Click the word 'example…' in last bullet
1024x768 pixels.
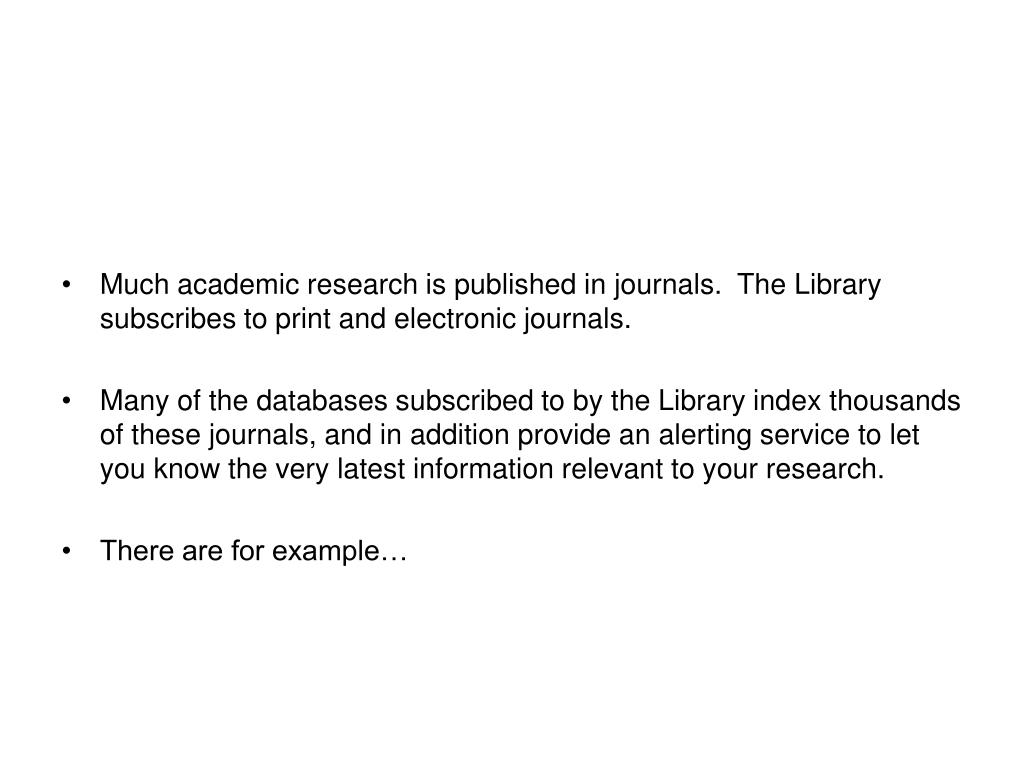click(x=340, y=552)
